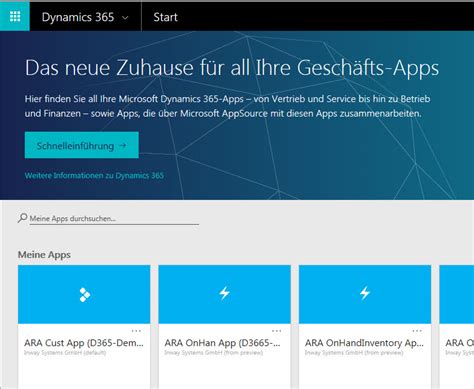Click the Dynamics 365 title
Viewport: 474px width, 389px height.
[78, 17]
